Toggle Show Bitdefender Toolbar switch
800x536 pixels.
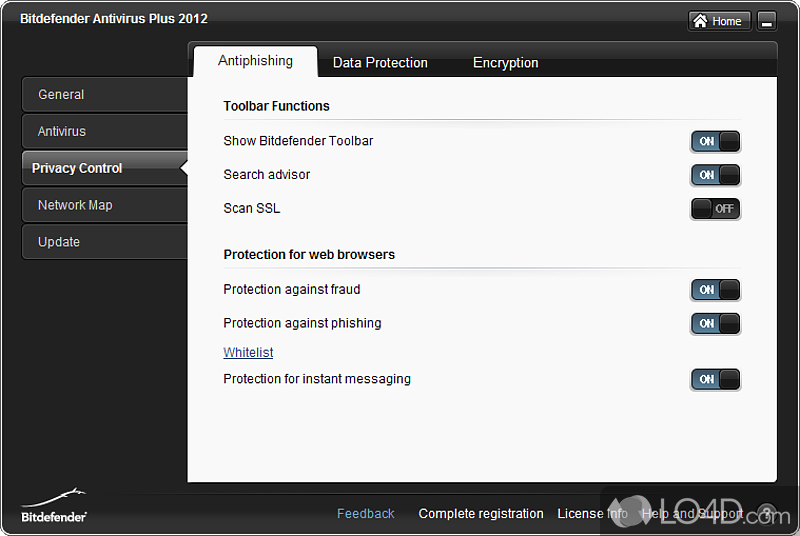(716, 141)
